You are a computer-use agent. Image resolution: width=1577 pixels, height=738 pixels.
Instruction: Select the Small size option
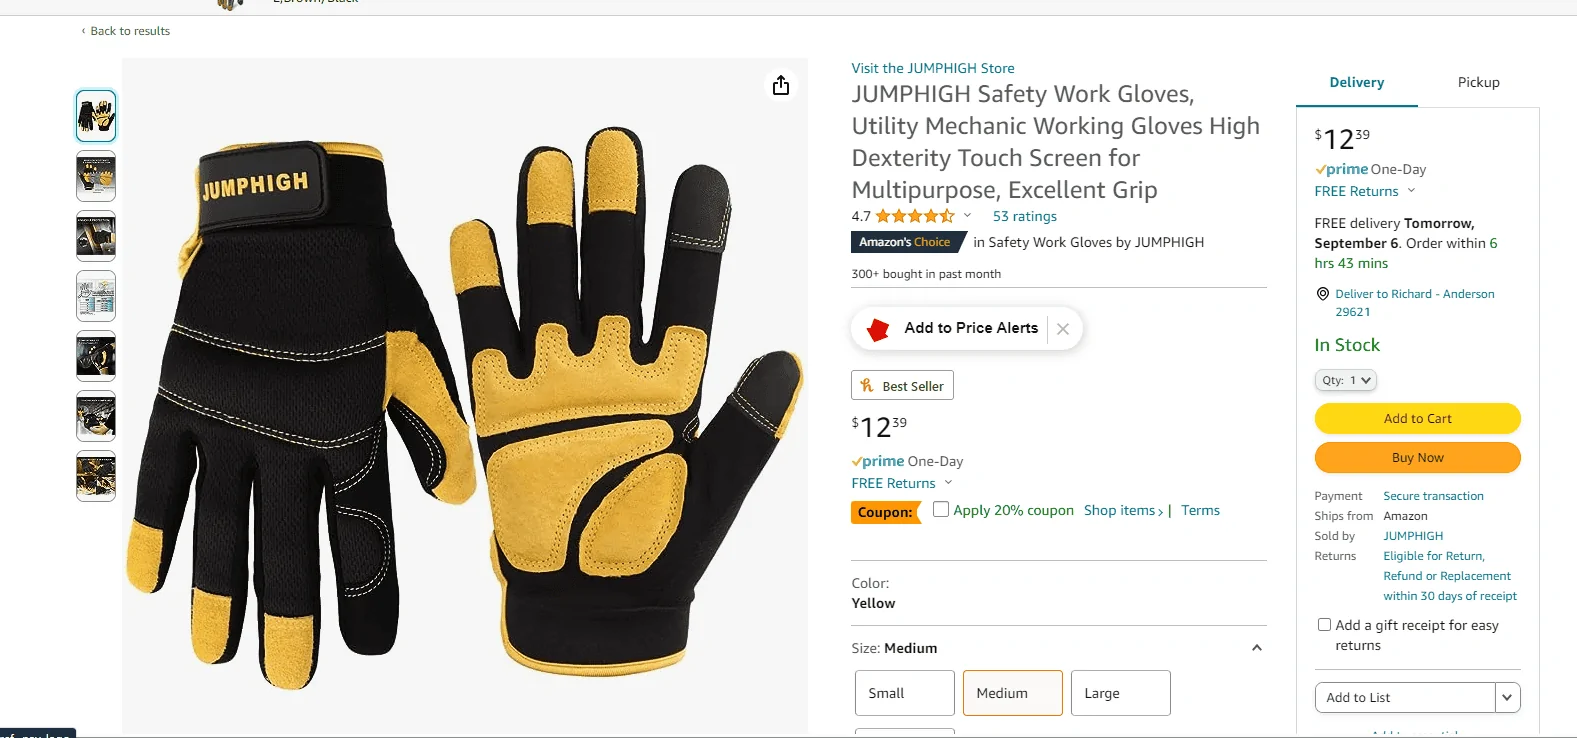coord(904,693)
